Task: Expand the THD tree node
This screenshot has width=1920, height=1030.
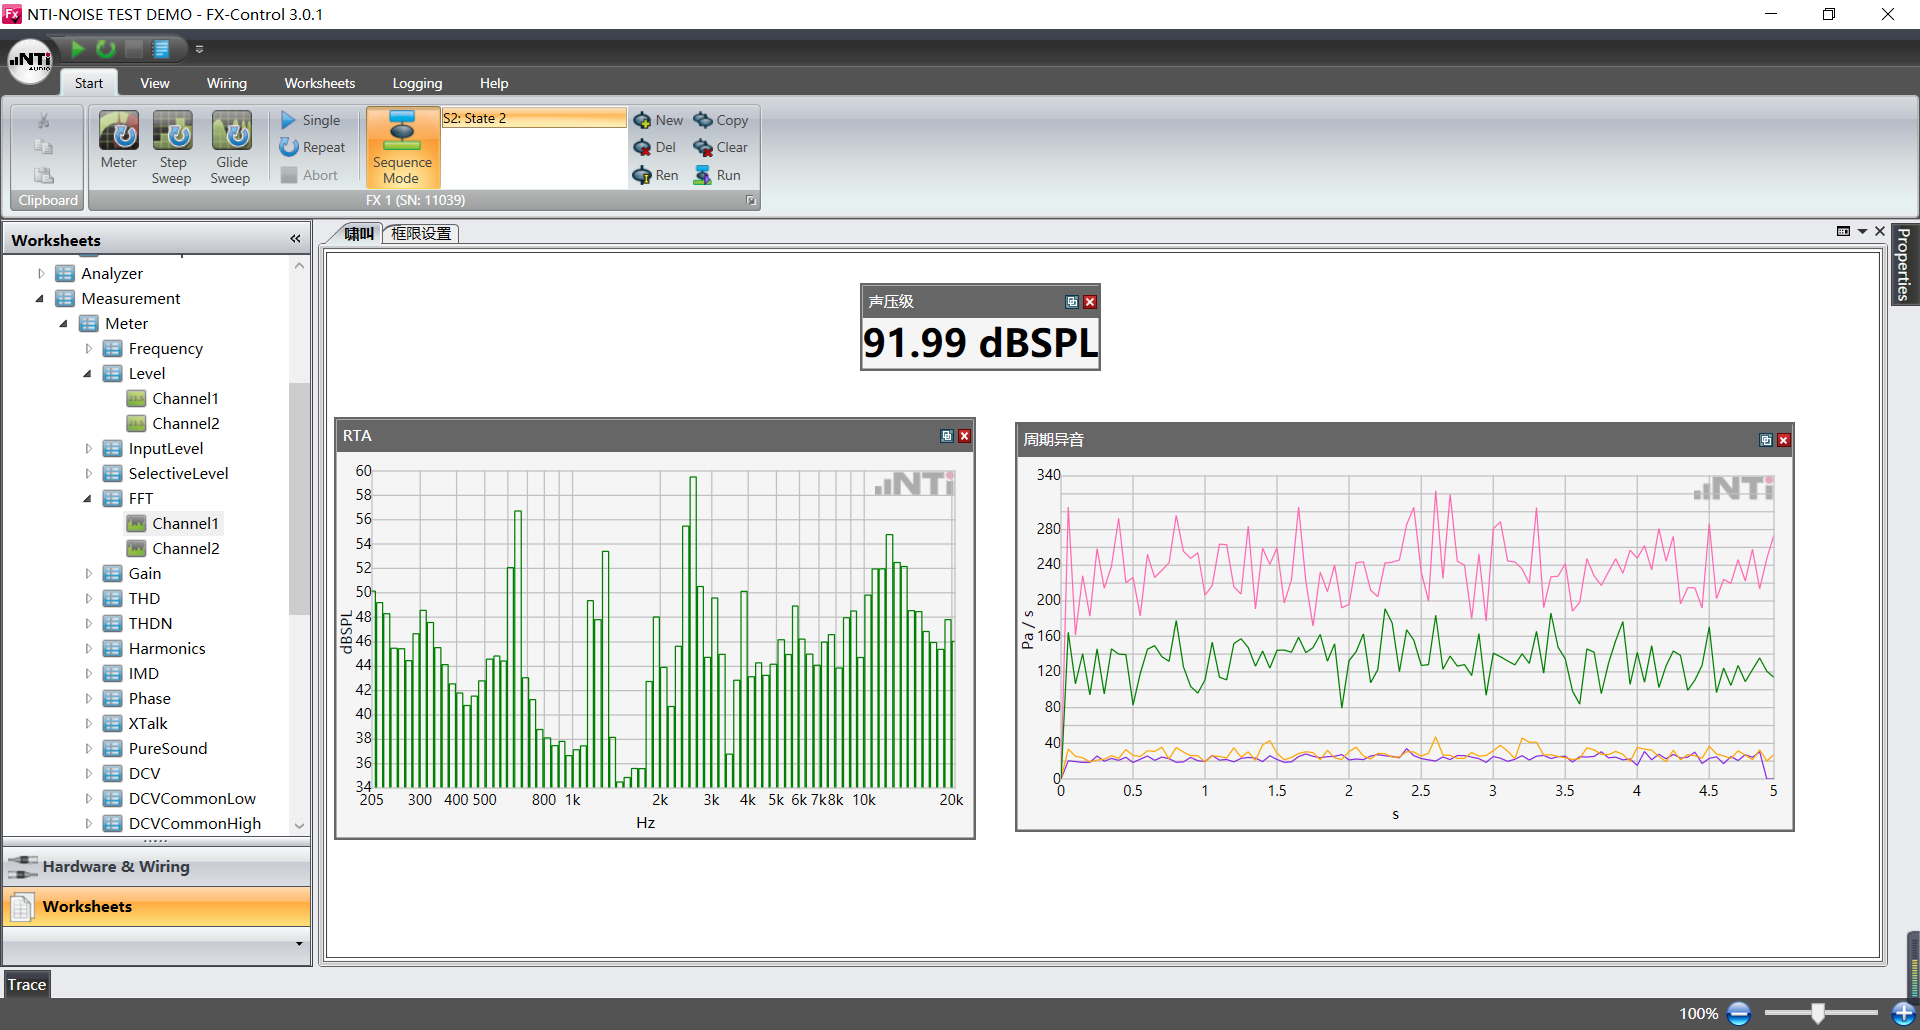Action: point(88,598)
